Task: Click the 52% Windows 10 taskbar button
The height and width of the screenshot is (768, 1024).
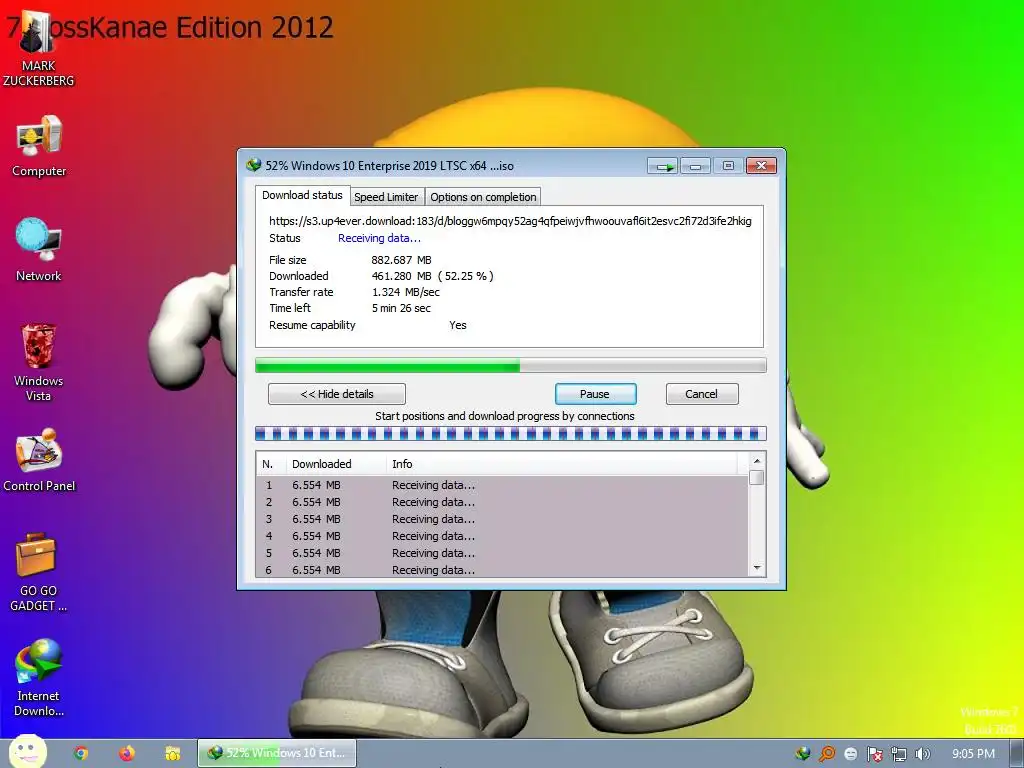Action: point(277,753)
